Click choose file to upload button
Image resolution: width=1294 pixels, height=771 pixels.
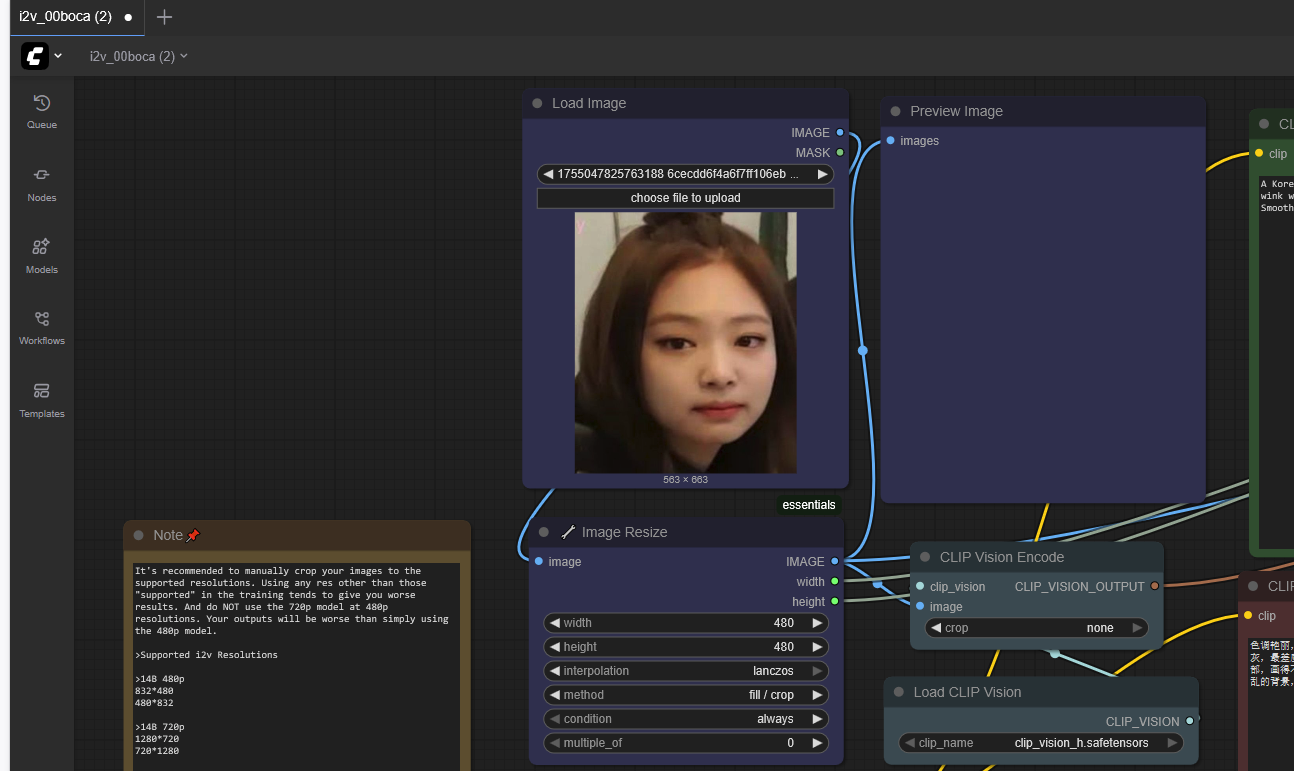click(685, 198)
